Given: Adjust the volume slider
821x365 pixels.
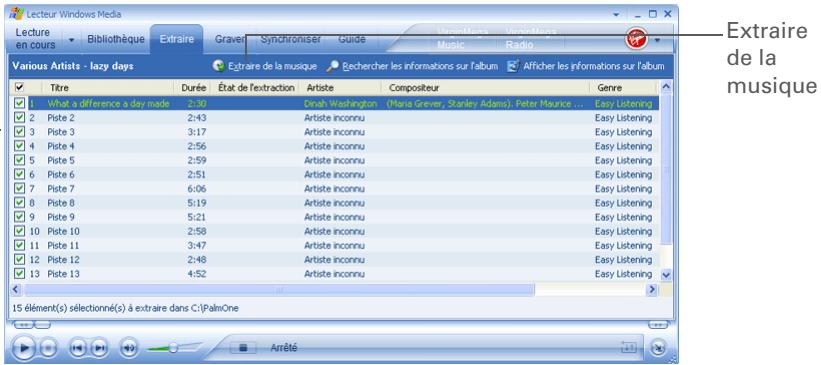Looking at the screenshot, I should click(x=174, y=347).
